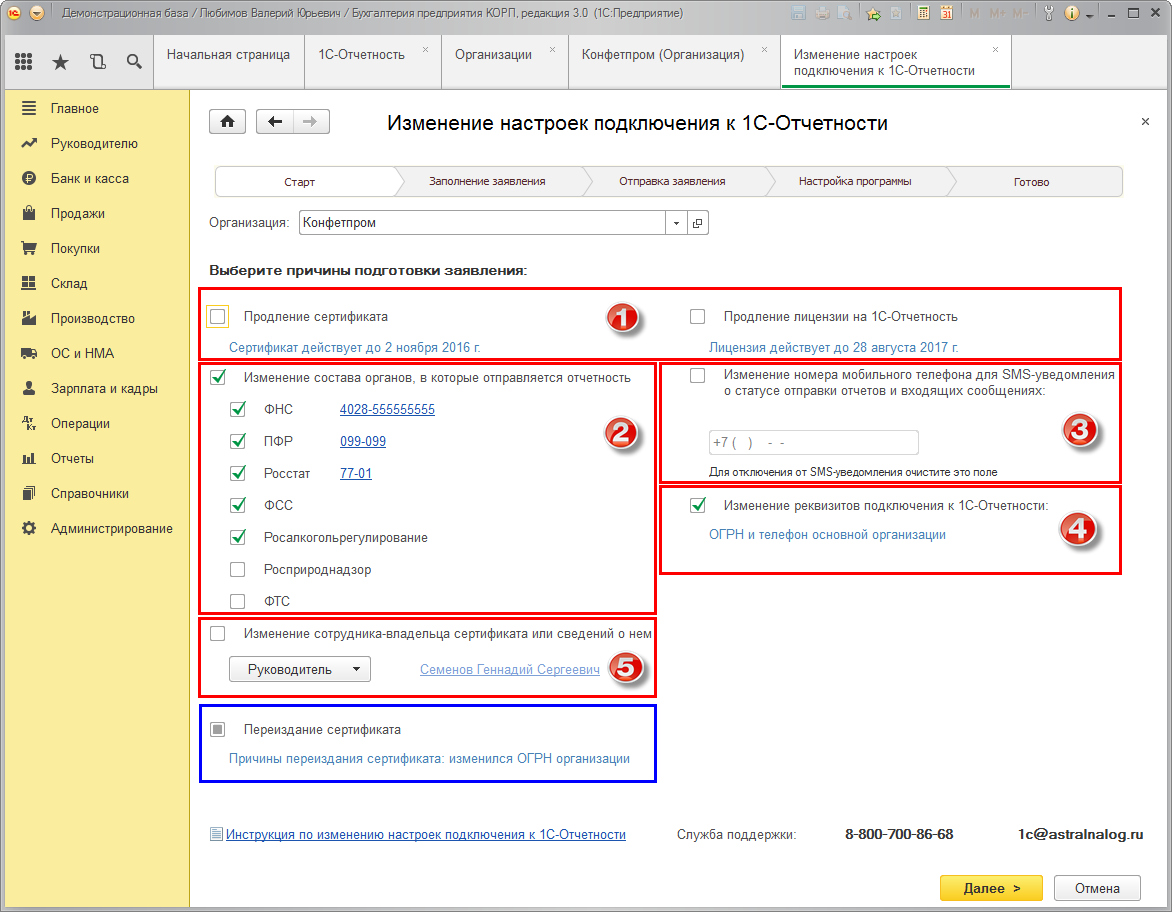Open the Продажи section in sidebar
The width and height of the screenshot is (1172, 912).
63,214
